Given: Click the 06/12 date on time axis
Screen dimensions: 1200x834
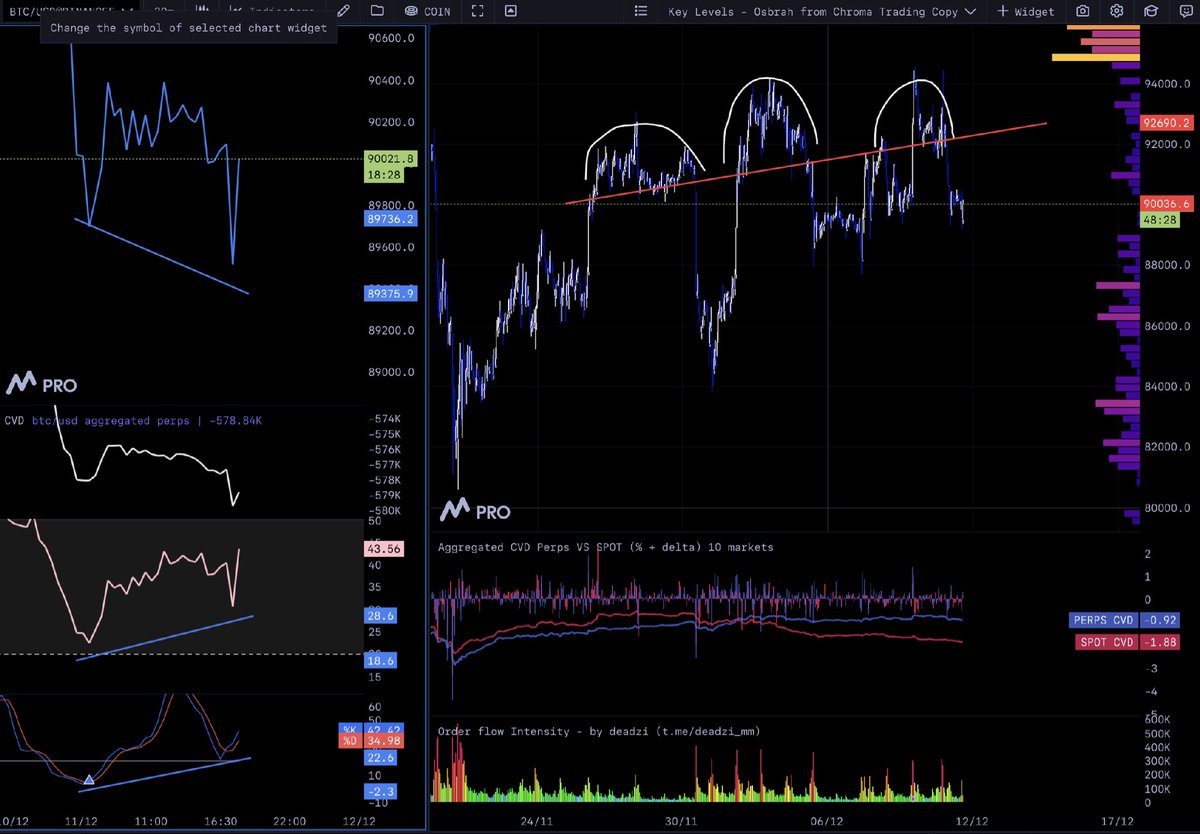Looking at the screenshot, I should (x=825, y=822).
